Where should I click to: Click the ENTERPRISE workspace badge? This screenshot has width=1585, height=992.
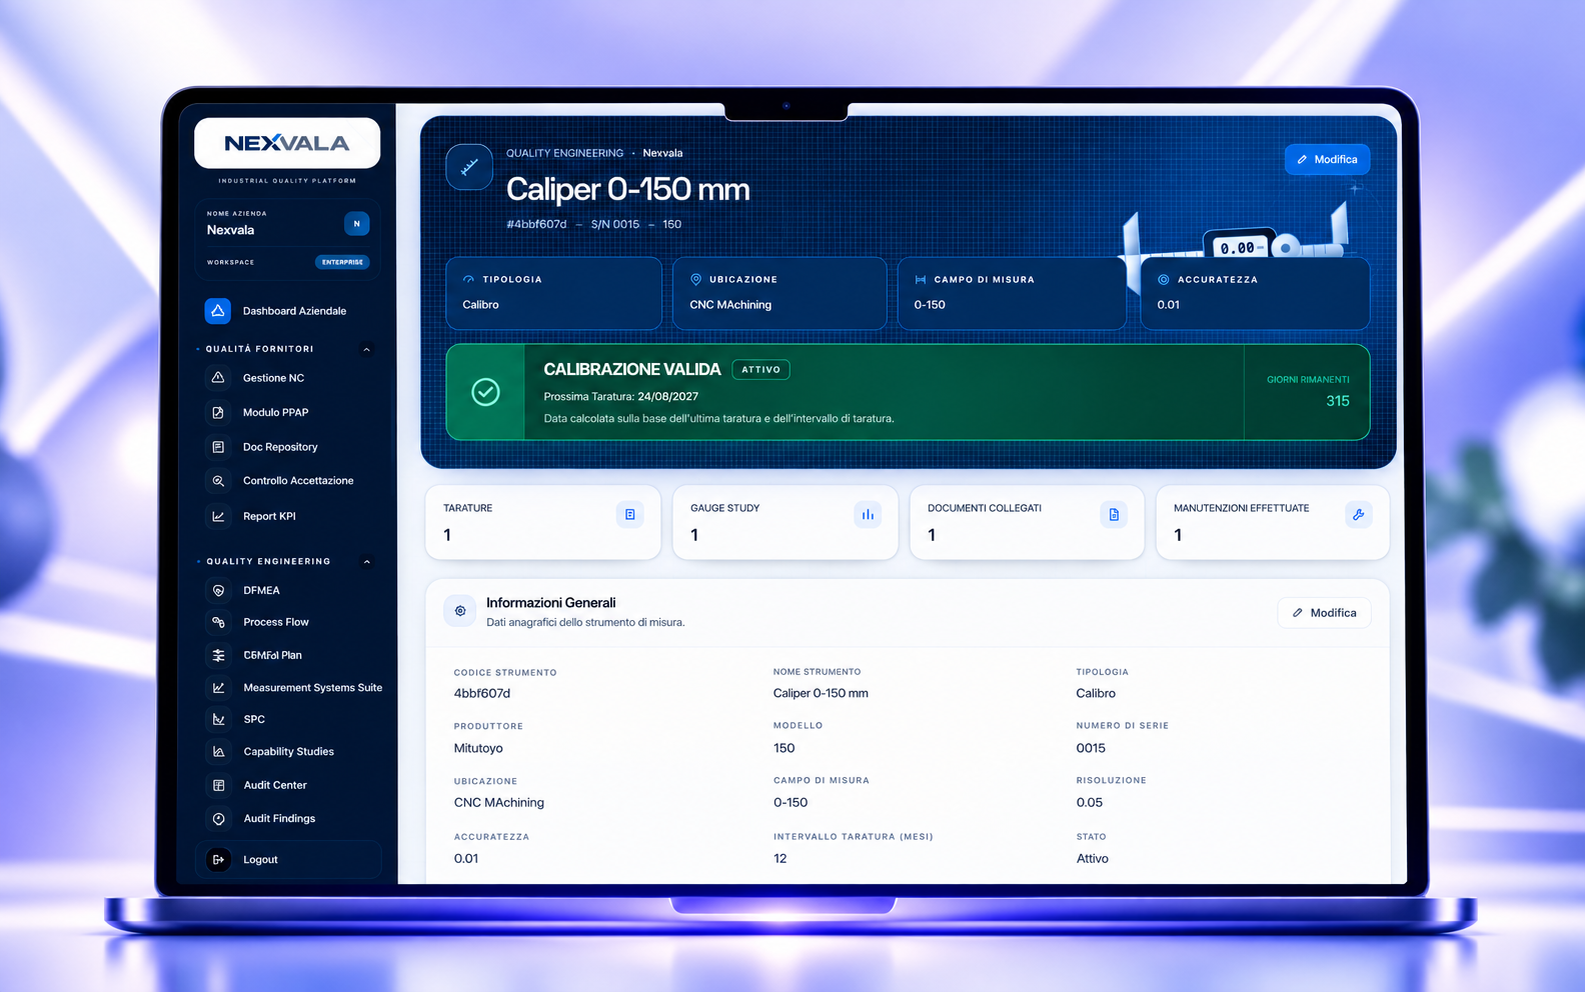coord(342,262)
